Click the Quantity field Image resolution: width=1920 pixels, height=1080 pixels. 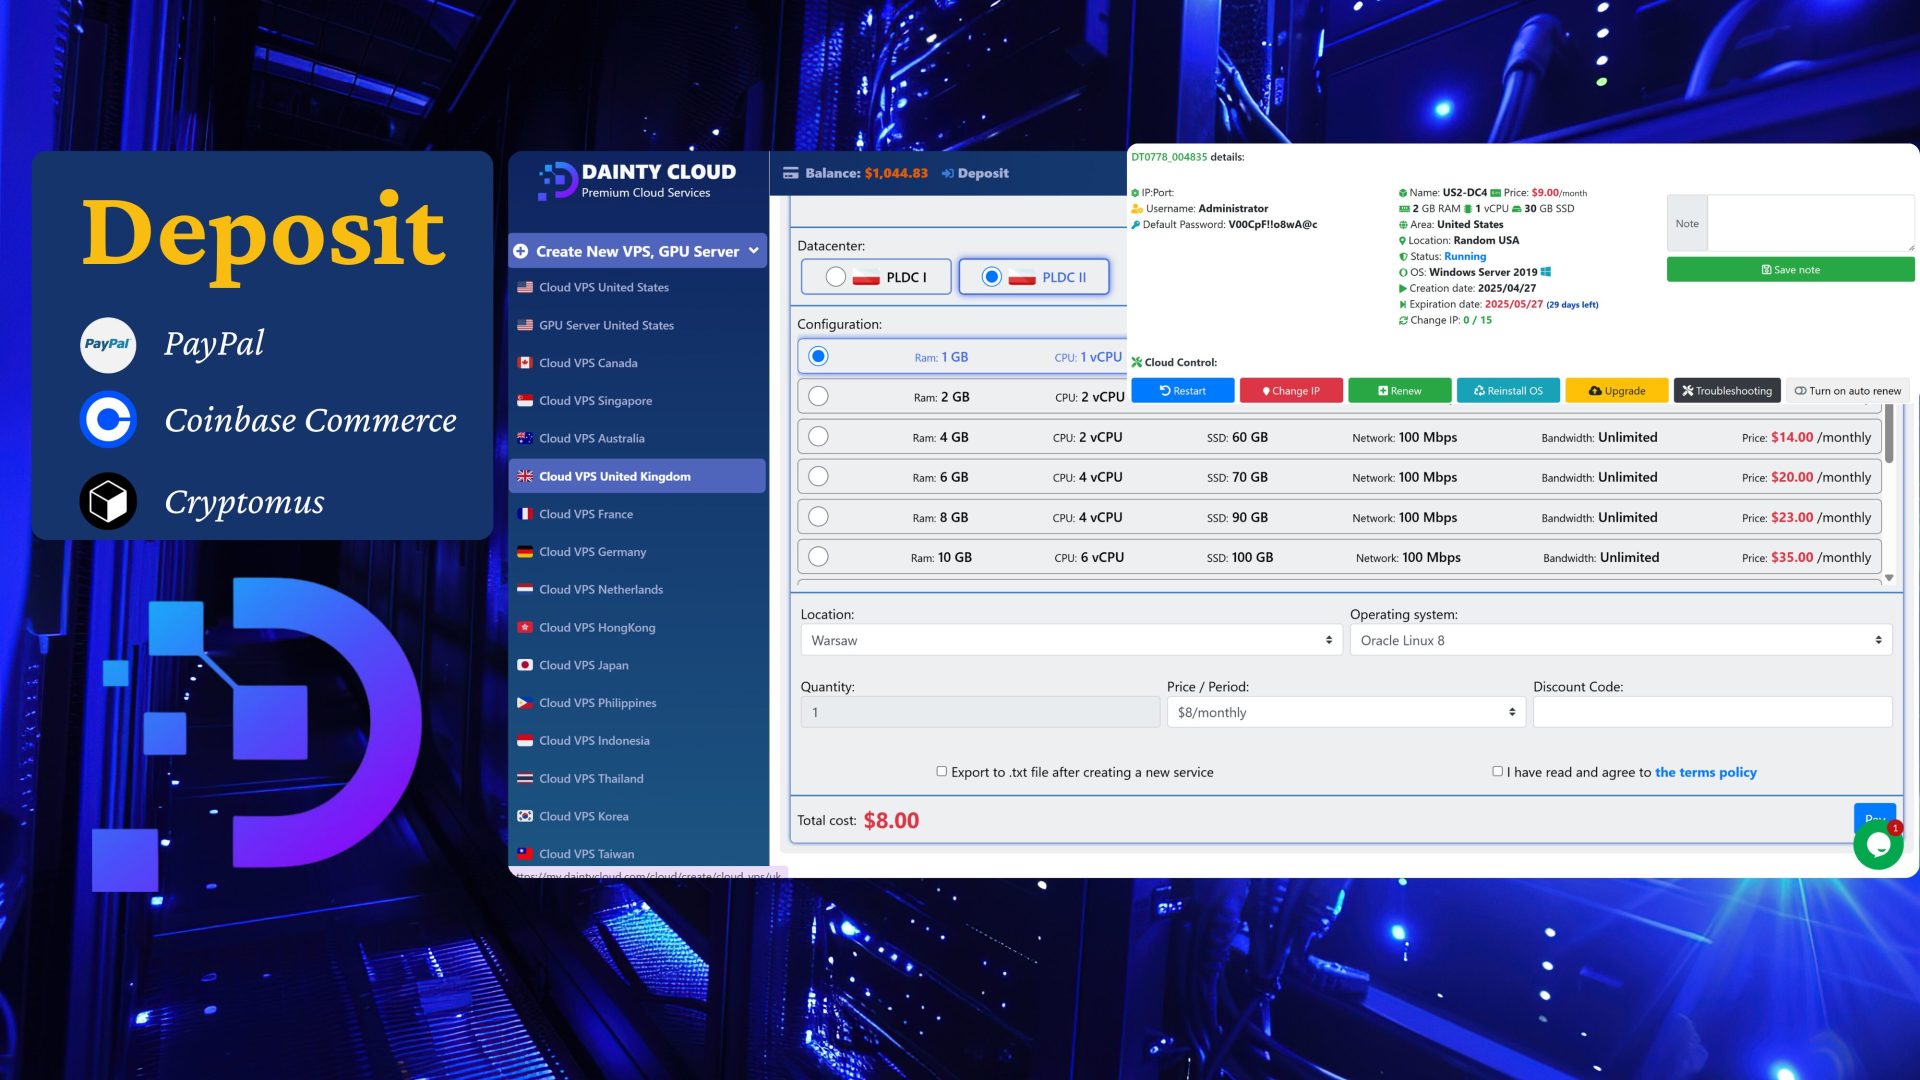click(980, 712)
